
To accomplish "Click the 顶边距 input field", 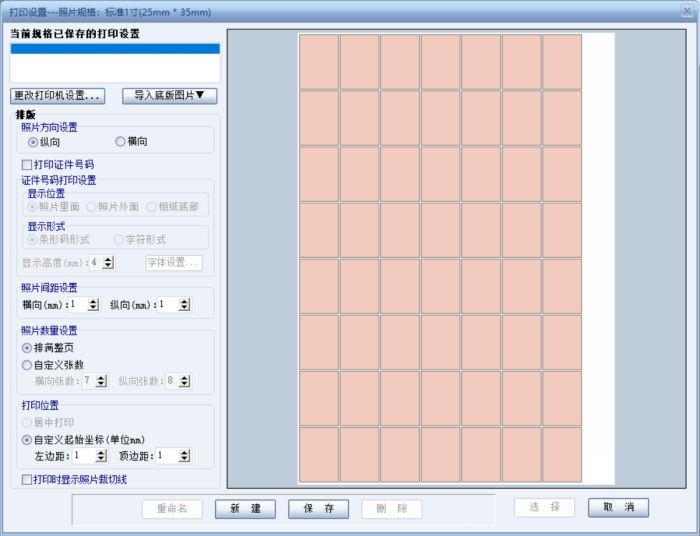I will coord(167,456).
